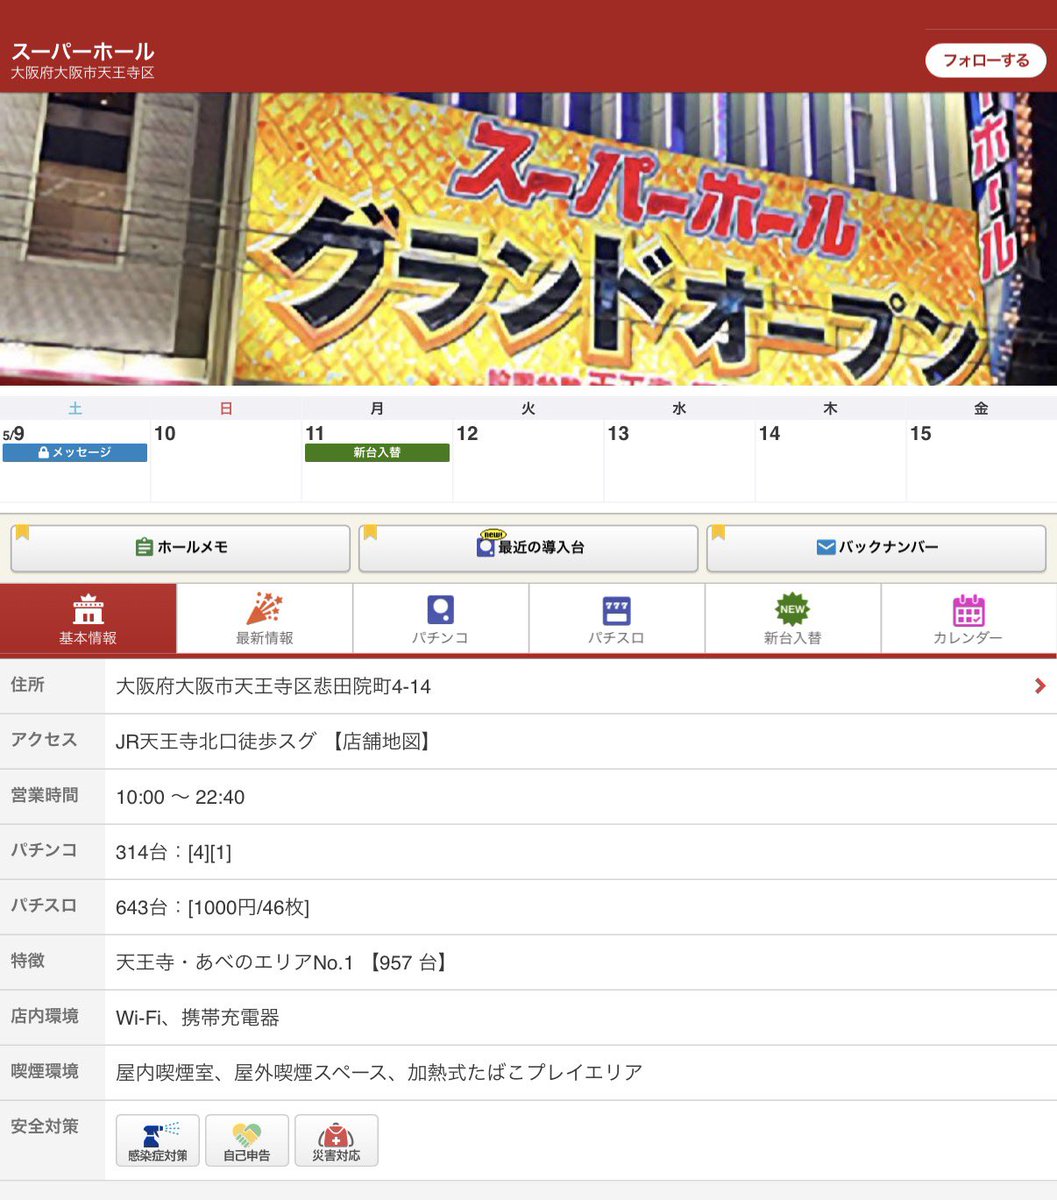
Task: Open the パチンコ tab icon
Action: coord(440,619)
